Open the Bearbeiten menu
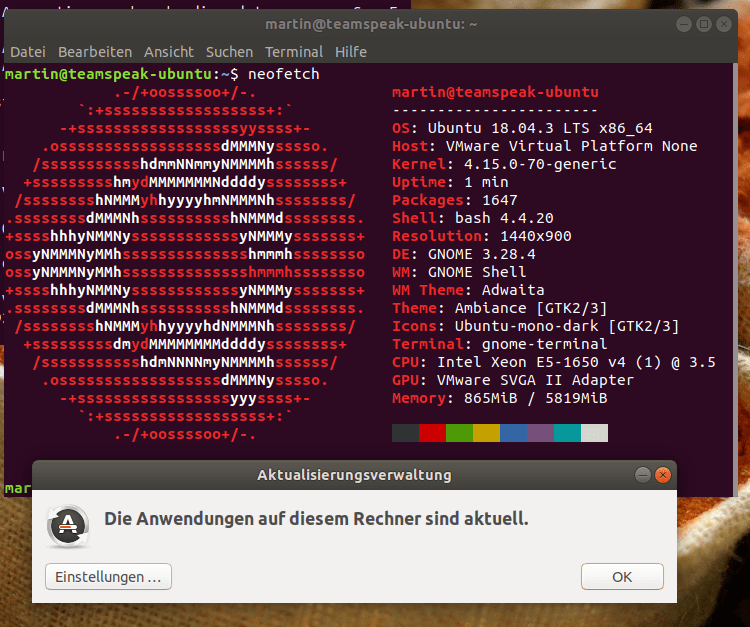This screenshot has width=750, height=627. (95, 52)
